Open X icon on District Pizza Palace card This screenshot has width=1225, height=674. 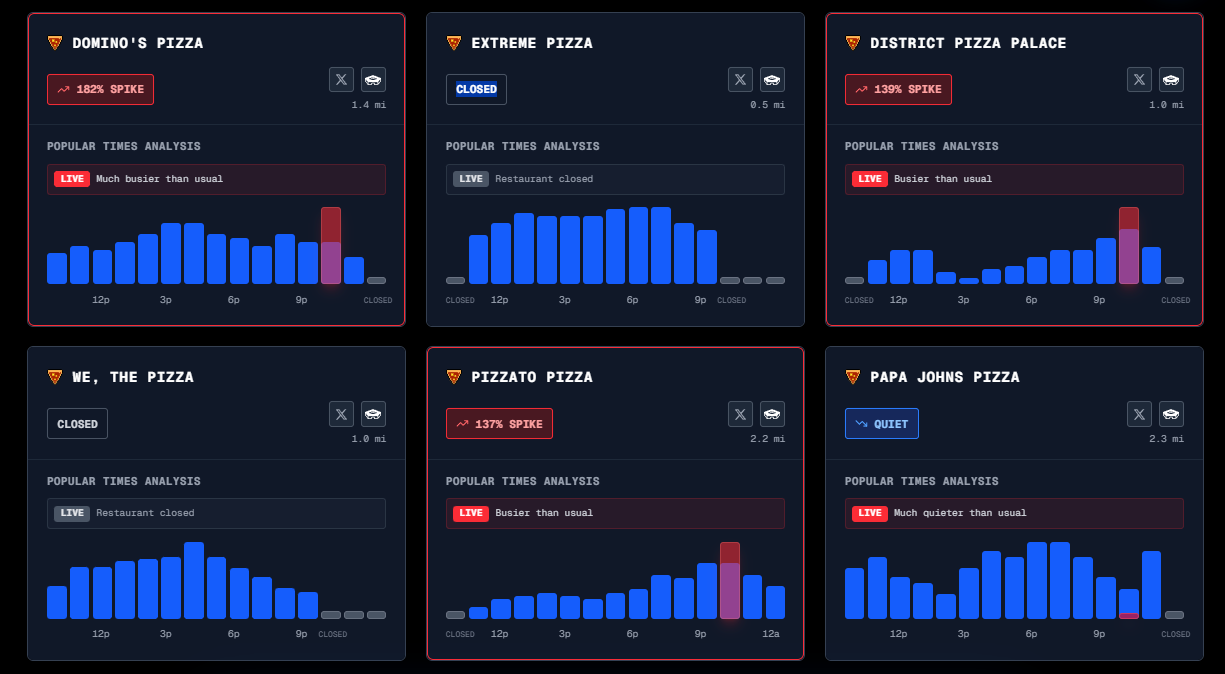(x=1139, y=80)
